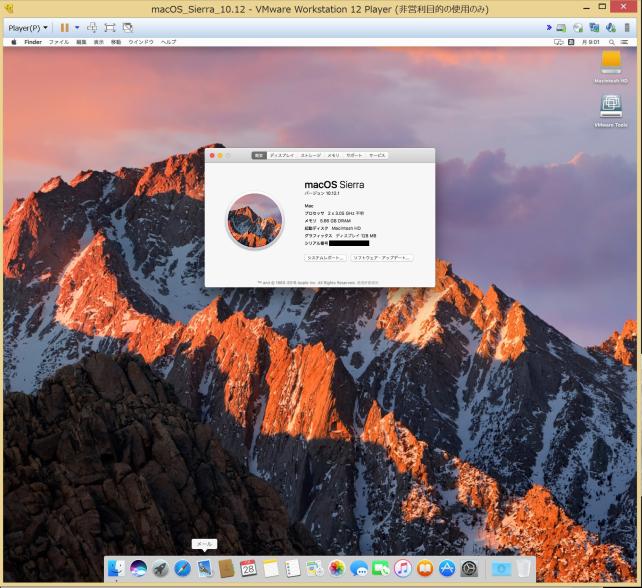
Task: Switch to ストレージ tab in About window
Action: tap(311, 156)
